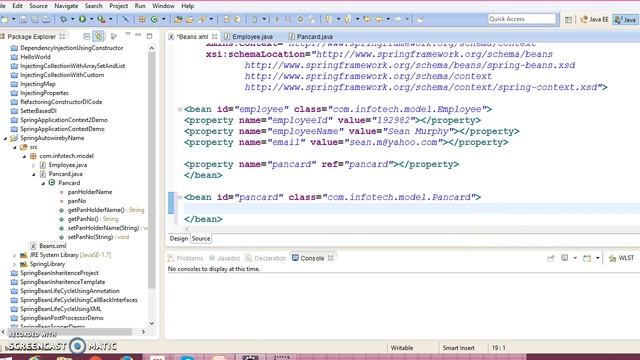Fold the employee bean element
Viewport: 640px width, 360px height.
coord(180,109)
